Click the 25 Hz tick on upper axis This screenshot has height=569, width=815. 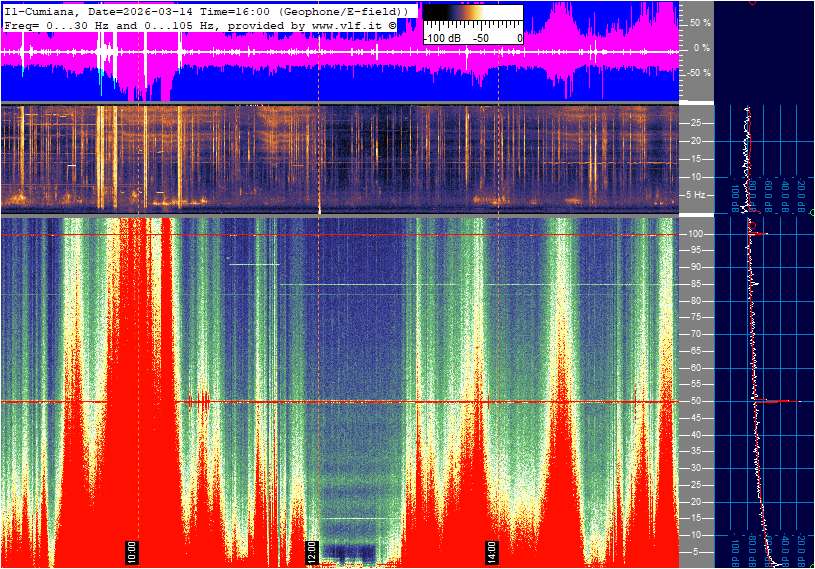694,123
